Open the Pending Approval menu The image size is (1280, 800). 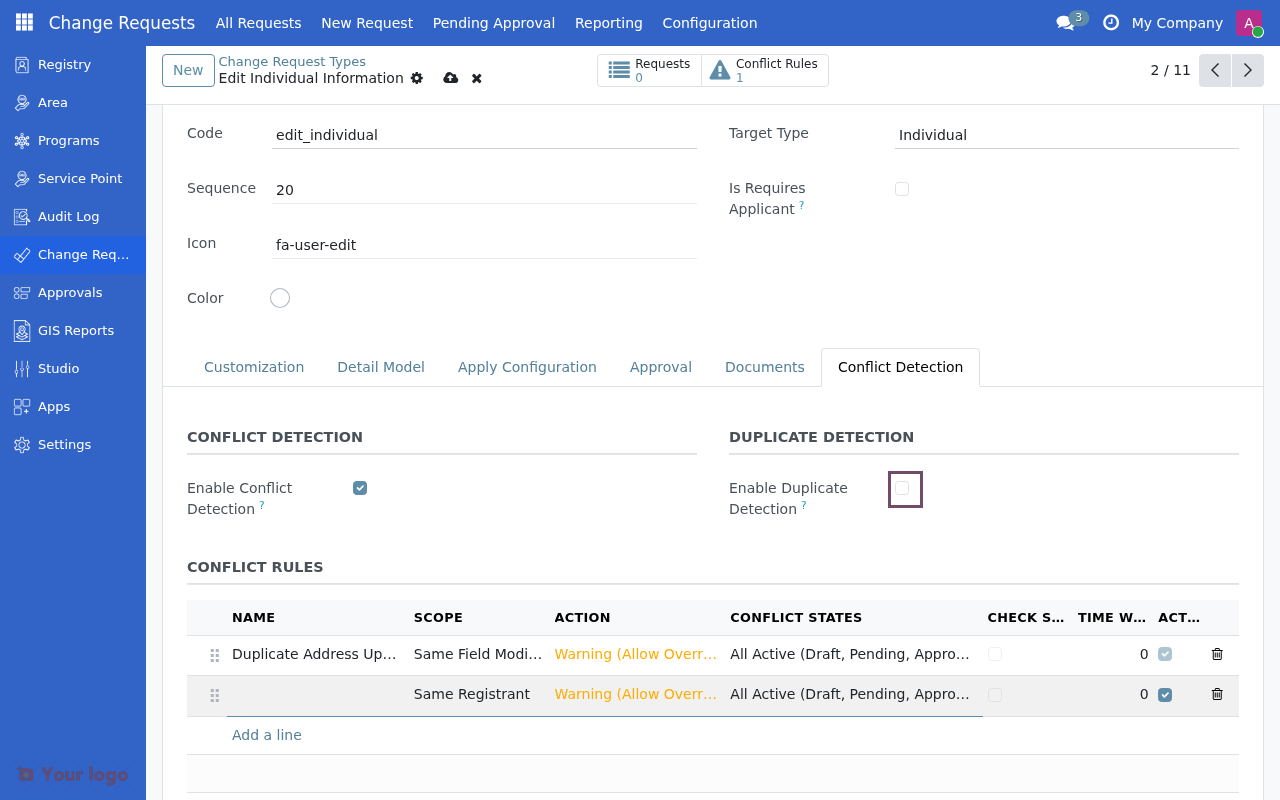pyautogui.click(x=493, y=23)
